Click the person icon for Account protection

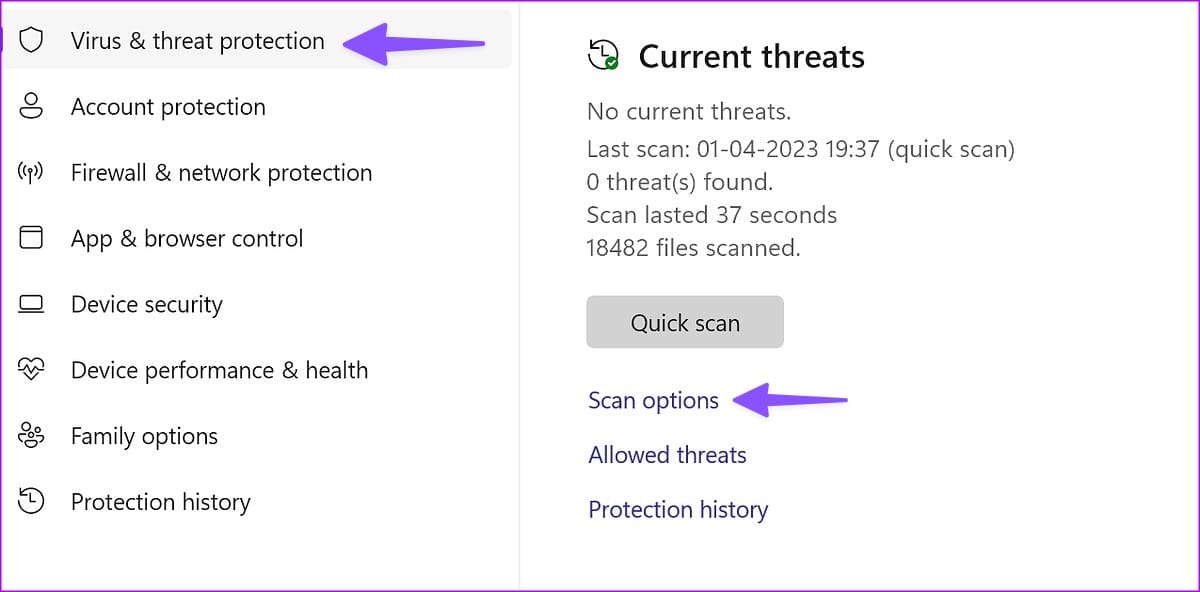[x=32, y=107]
